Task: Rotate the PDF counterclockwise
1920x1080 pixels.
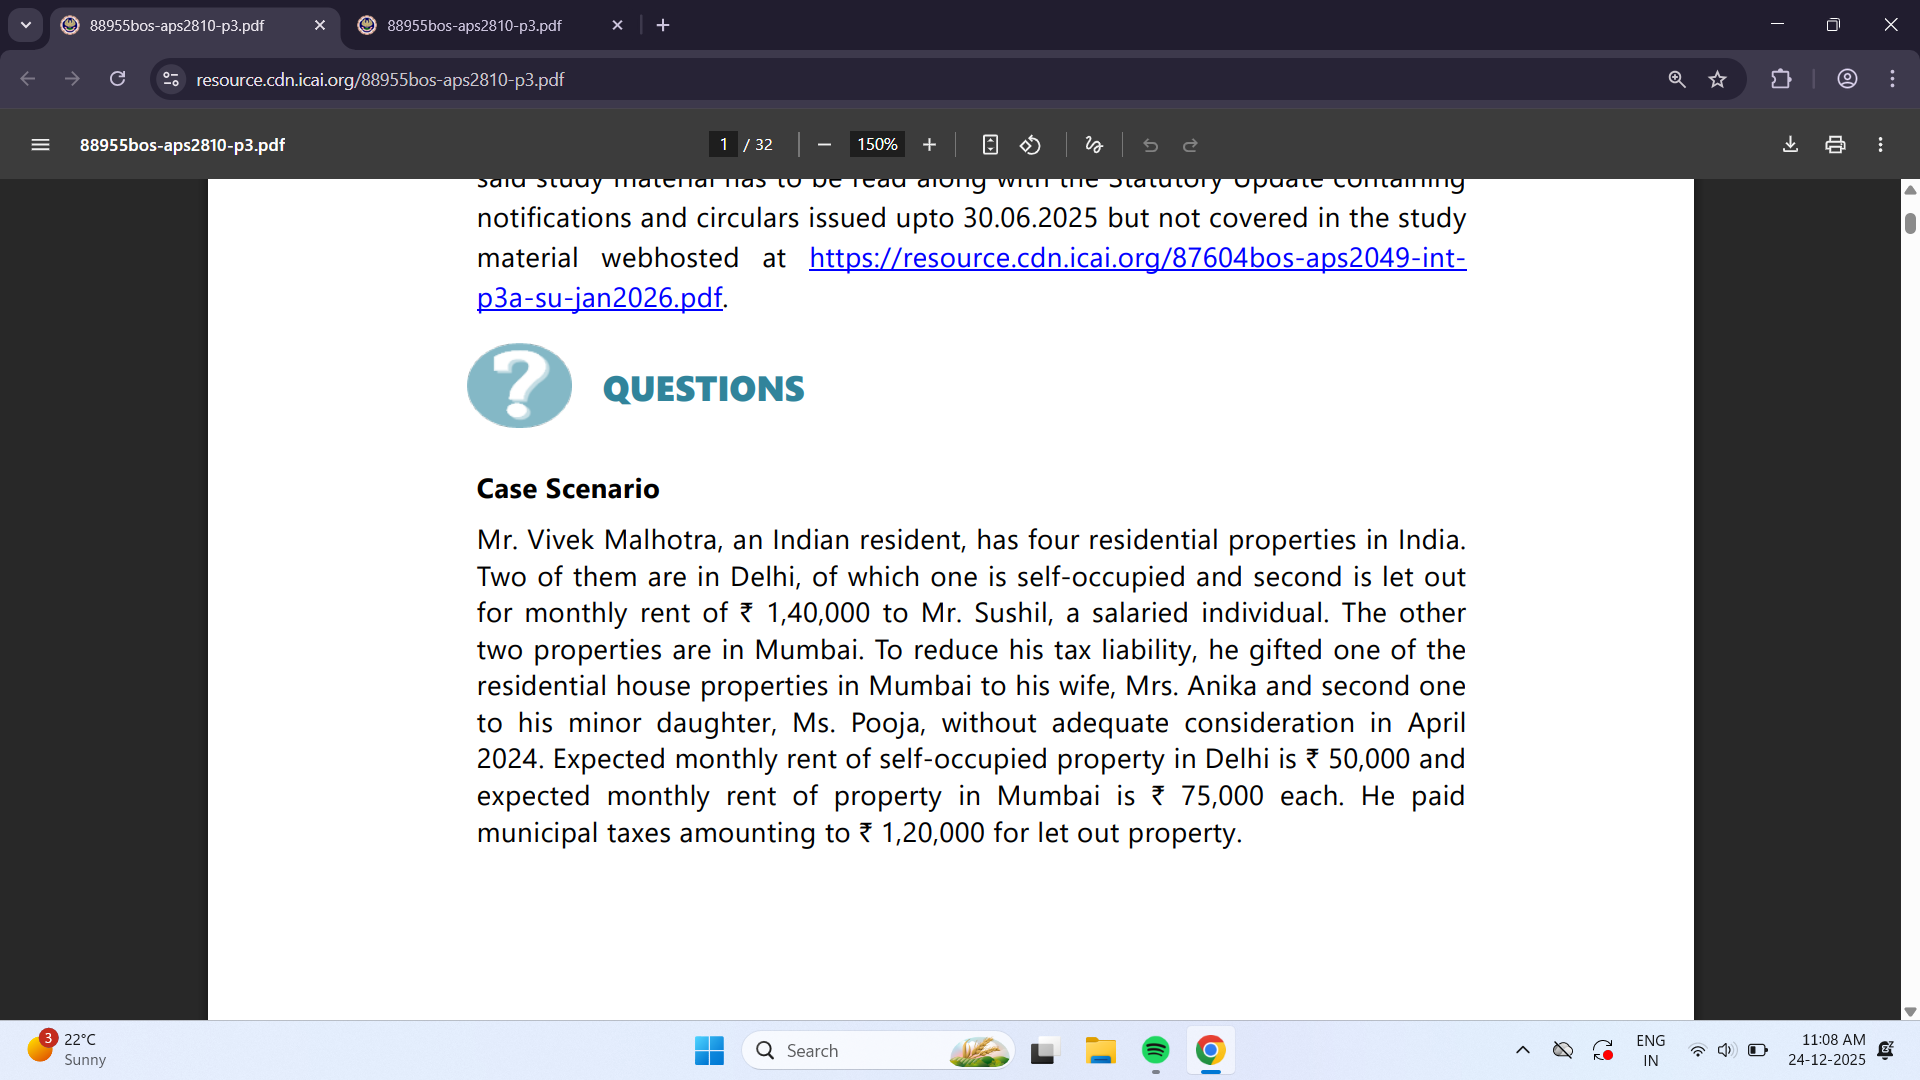Action: click(x=1030, y=145)
